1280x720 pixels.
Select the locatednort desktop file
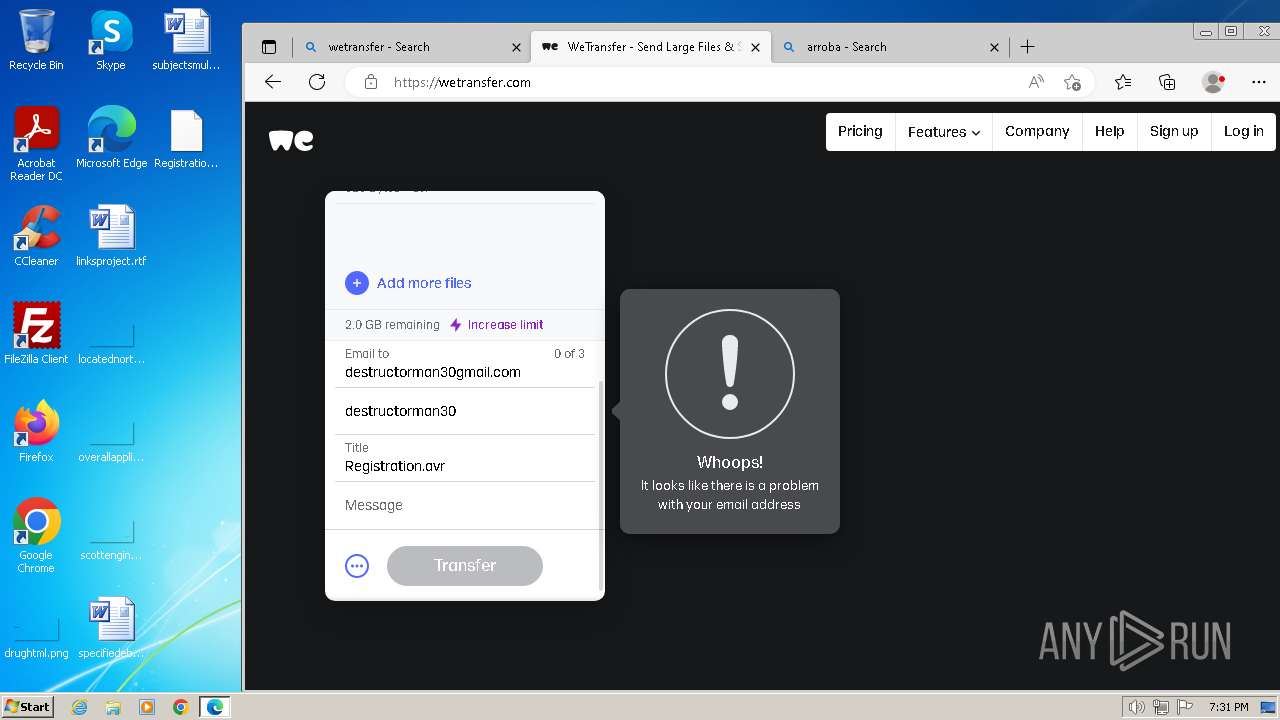click(111, 341)
